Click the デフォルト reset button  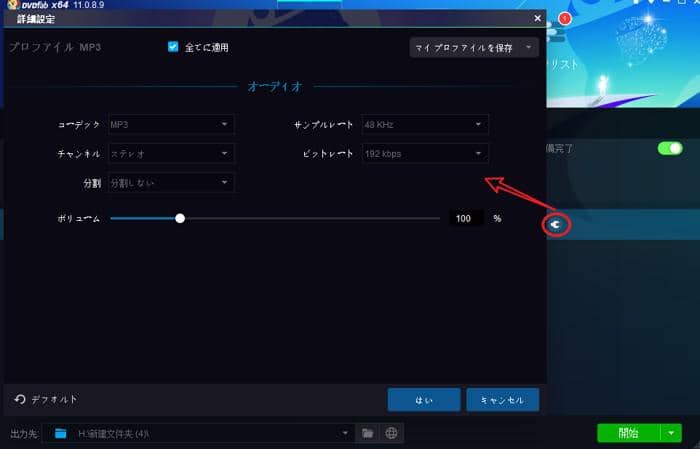coord(46,399)
